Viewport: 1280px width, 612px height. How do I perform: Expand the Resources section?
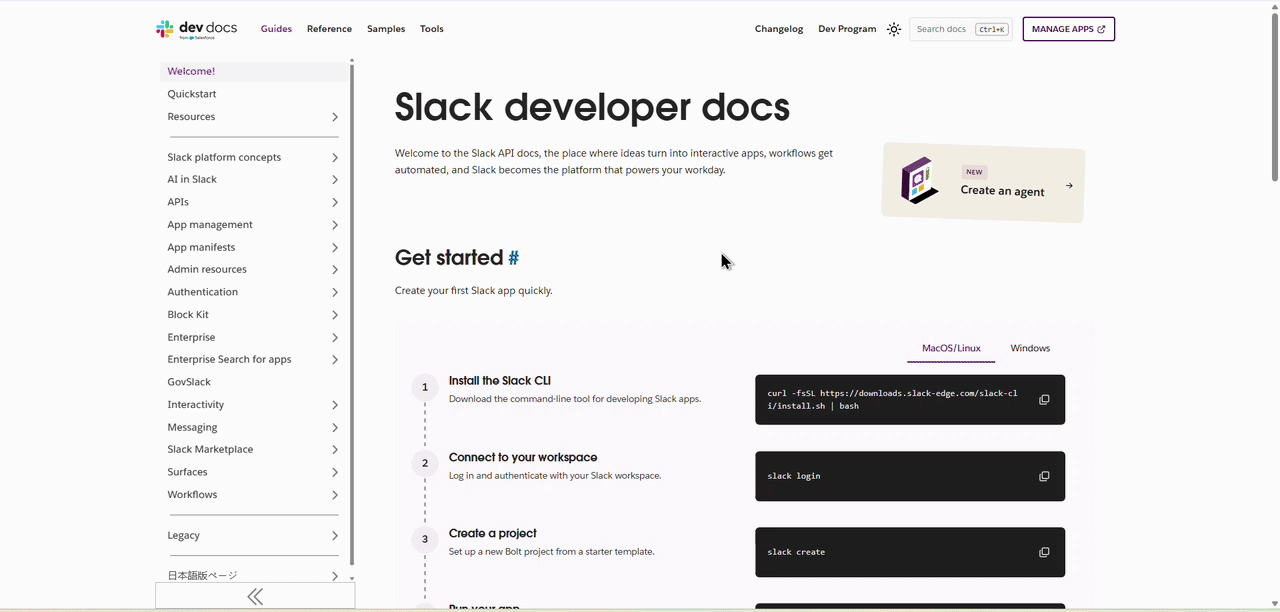click(x=335, y=117)
